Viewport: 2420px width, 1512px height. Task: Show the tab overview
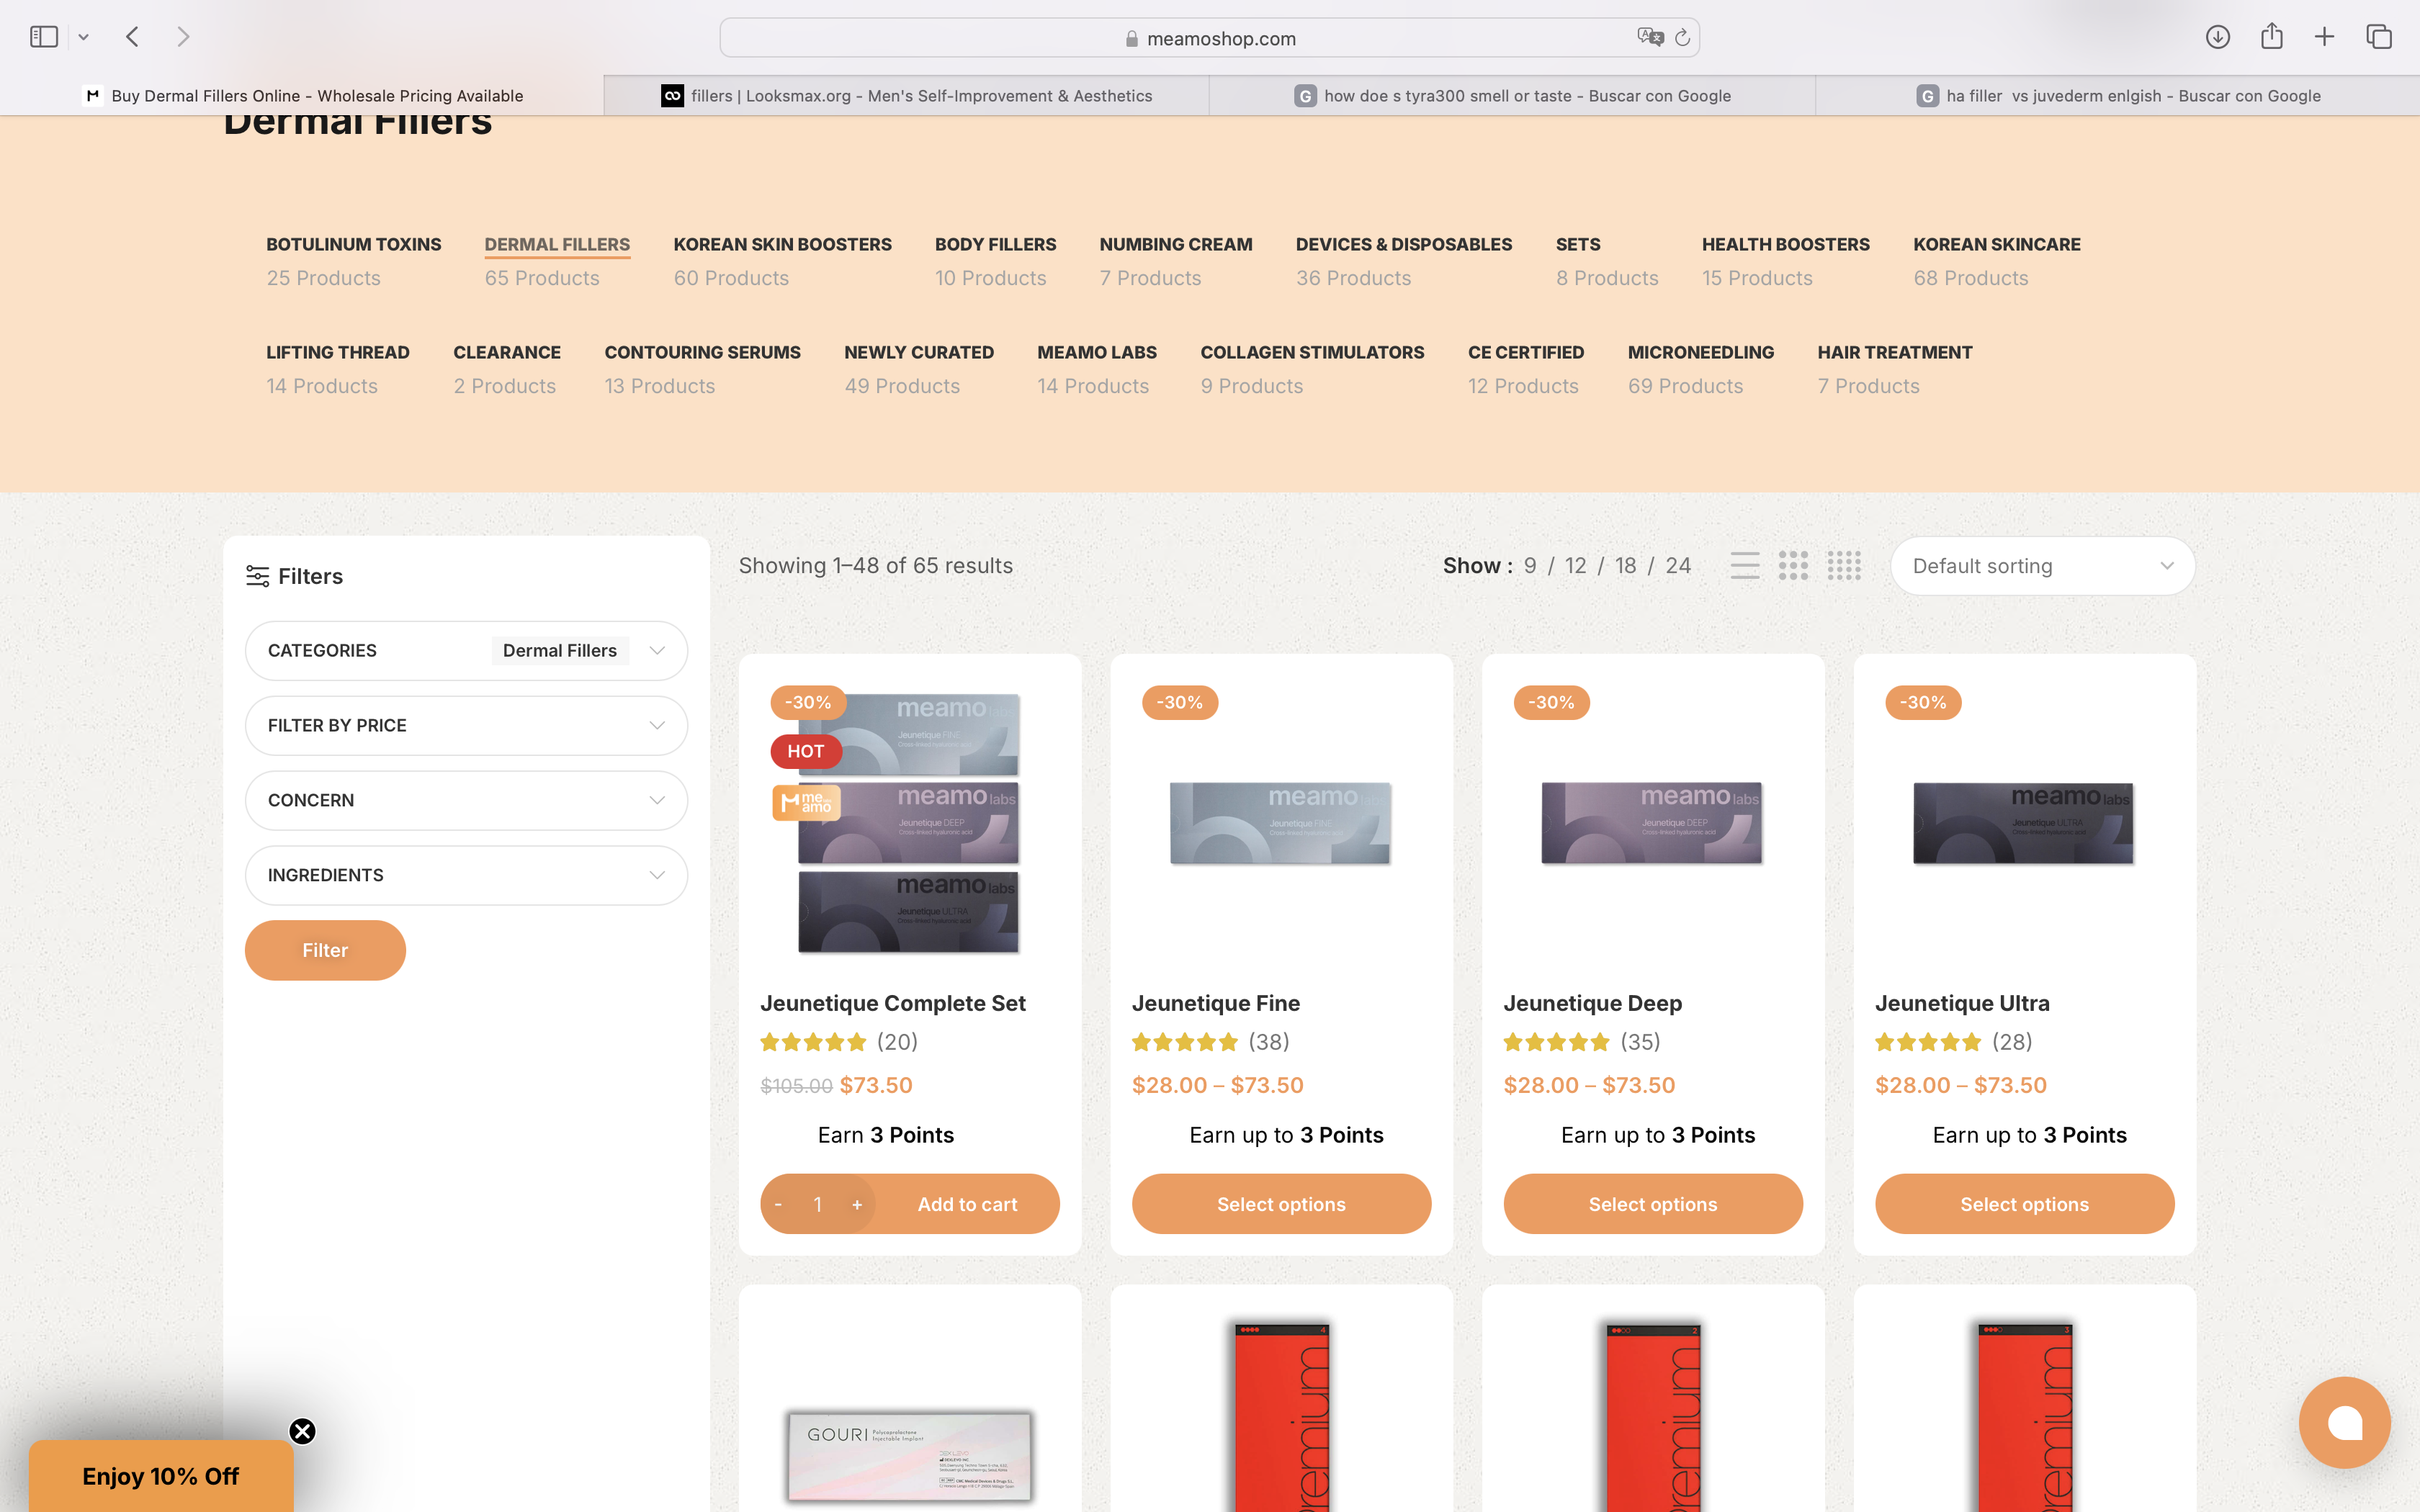point(2378,37)
